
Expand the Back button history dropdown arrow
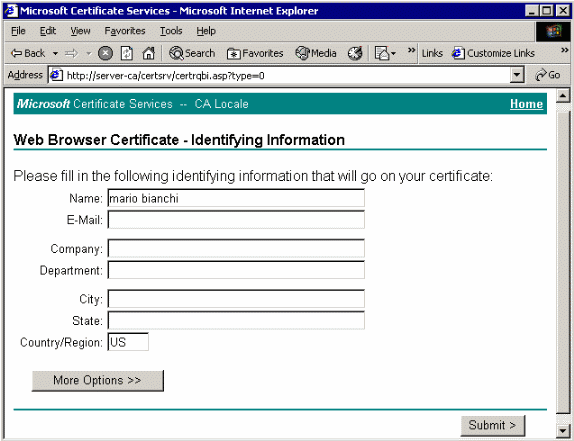click(55, 53)
